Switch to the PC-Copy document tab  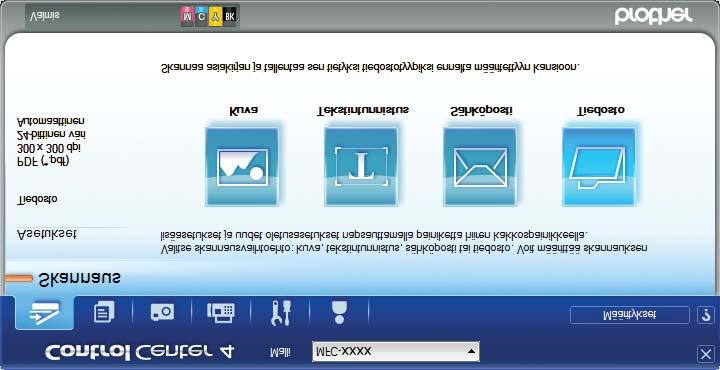coord(104,313)
